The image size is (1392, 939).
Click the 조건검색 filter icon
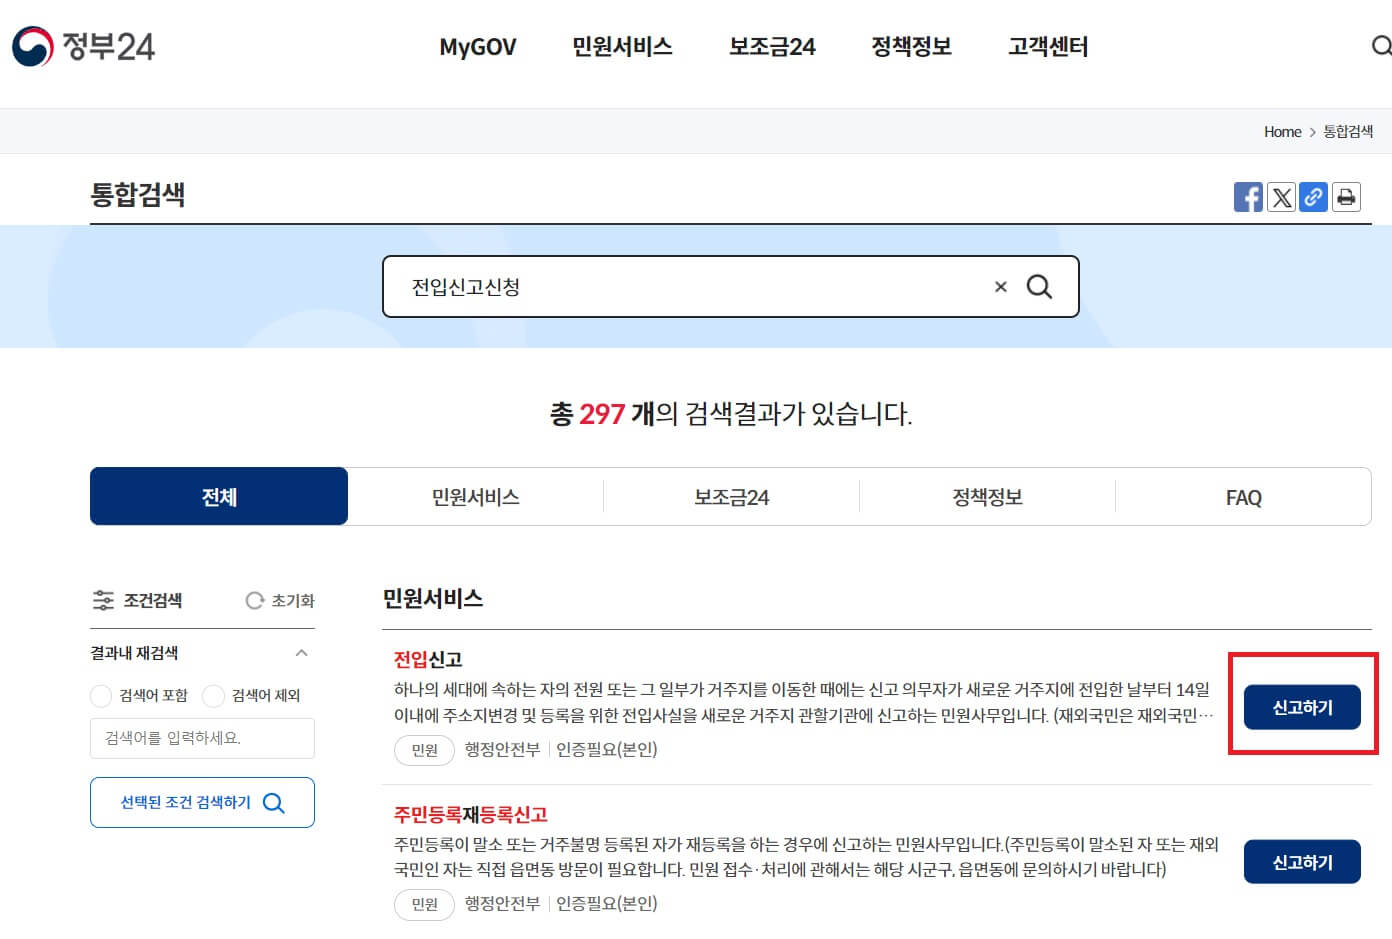tap(104, 600)
